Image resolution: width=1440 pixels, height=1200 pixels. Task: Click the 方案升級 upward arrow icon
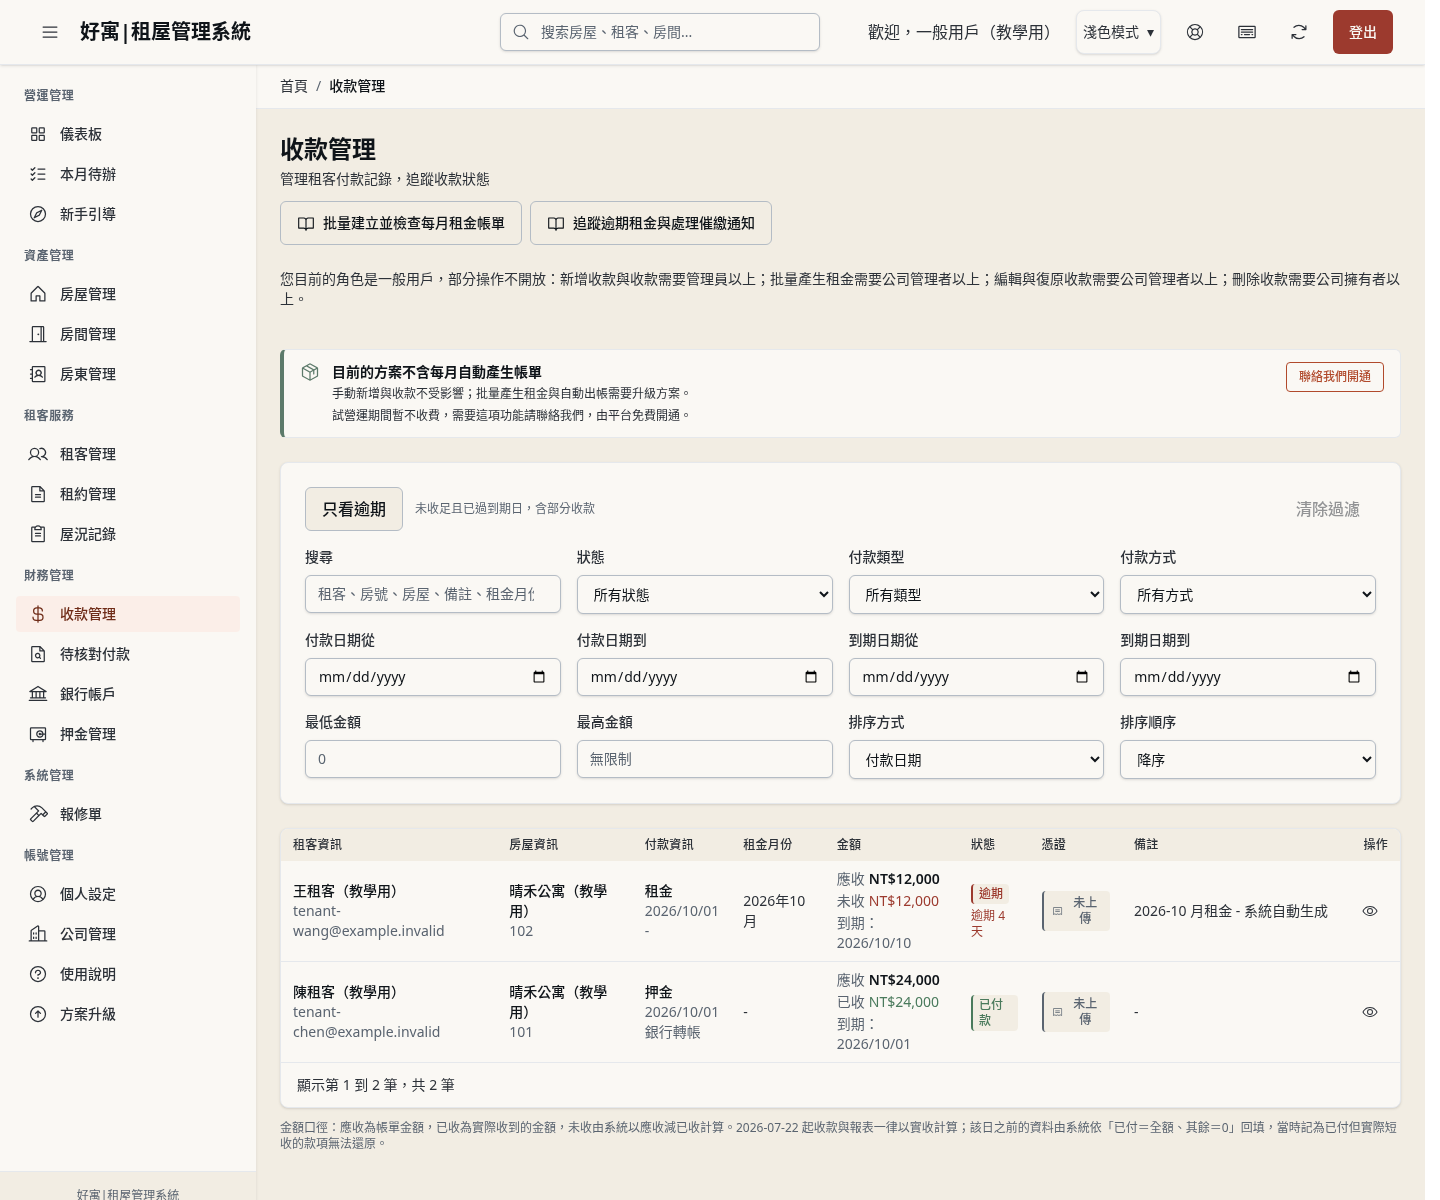click(x=38, y=1014)
